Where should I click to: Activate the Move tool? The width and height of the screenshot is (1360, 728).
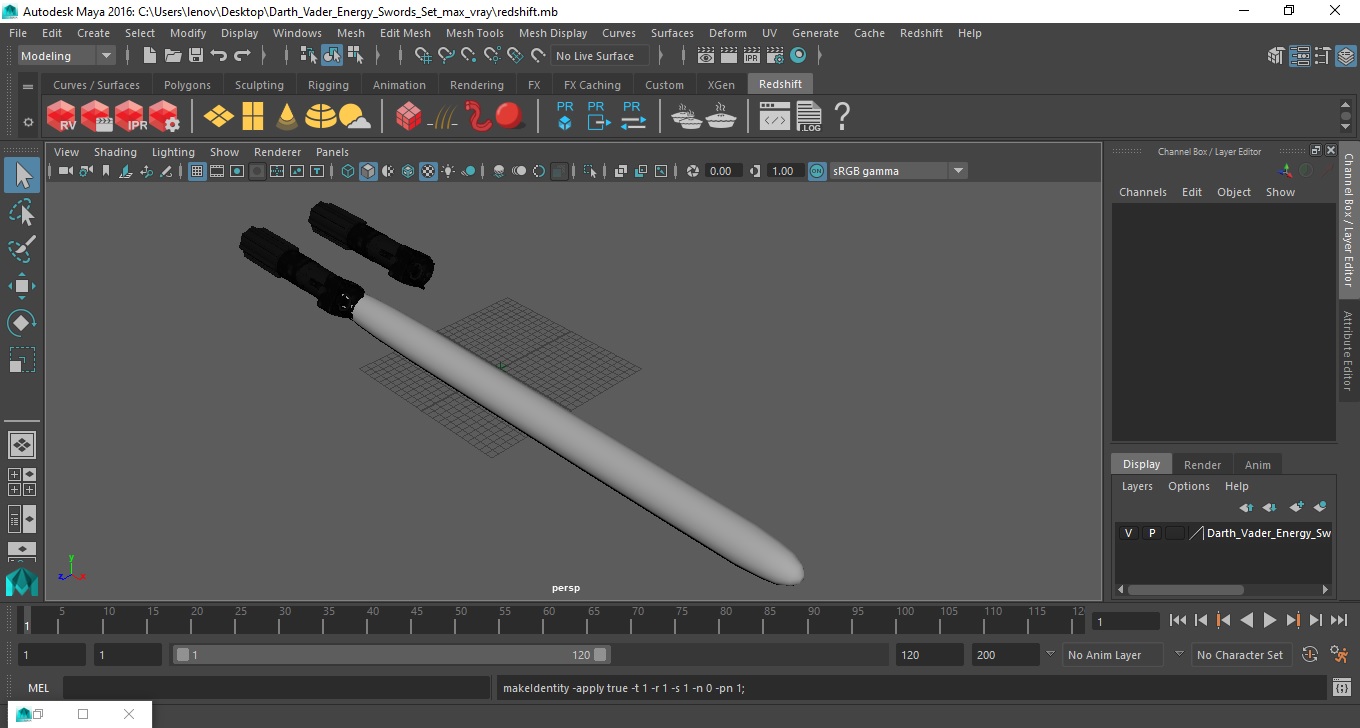pos(22,286)
